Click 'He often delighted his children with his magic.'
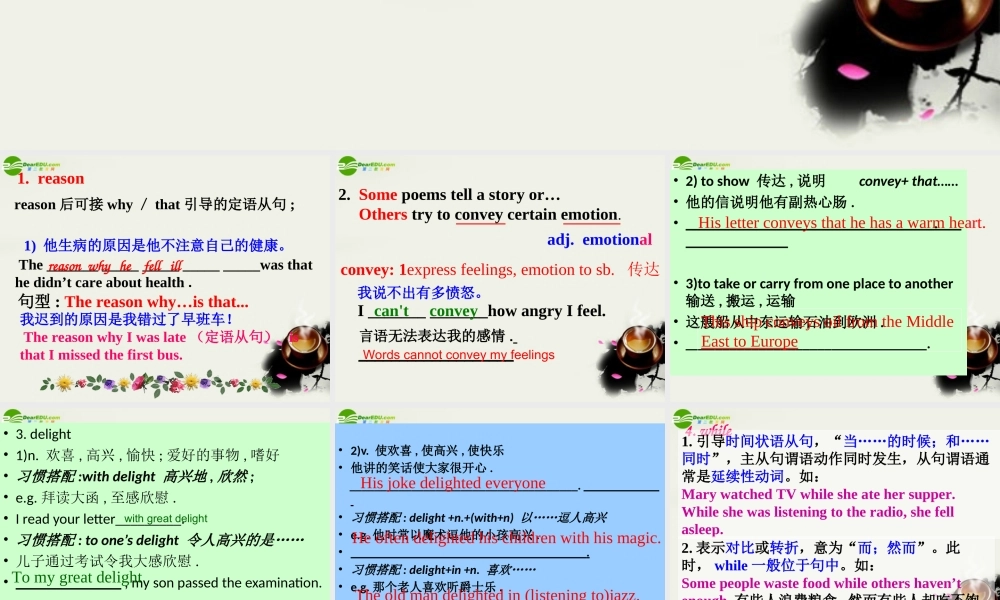Screen dimensions: 1000x600 pyautogui.click(x=506, y=538)
